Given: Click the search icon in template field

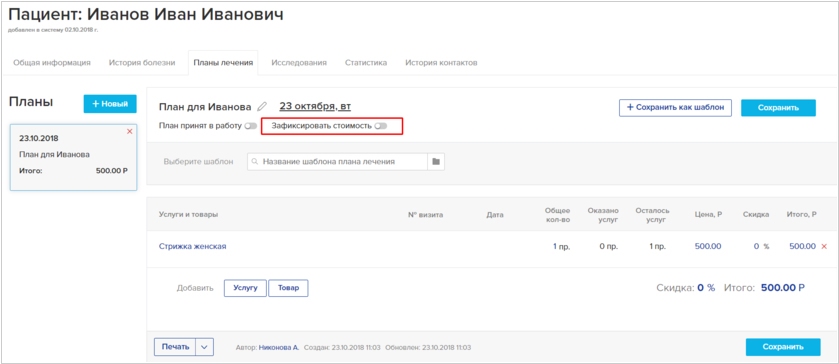Looking at the screenshot, I should (x=254, y=161).
